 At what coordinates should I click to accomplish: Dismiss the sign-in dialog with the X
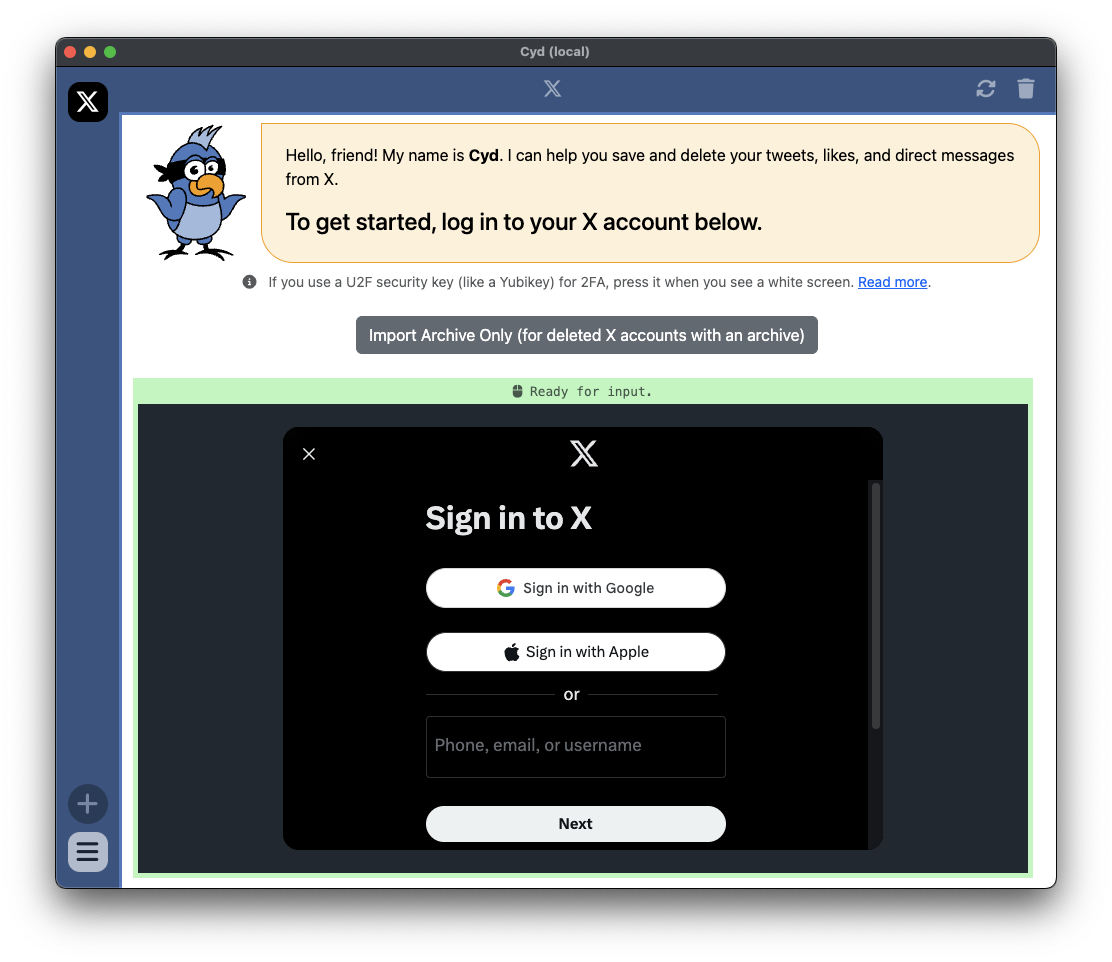[x=308, y=453]
